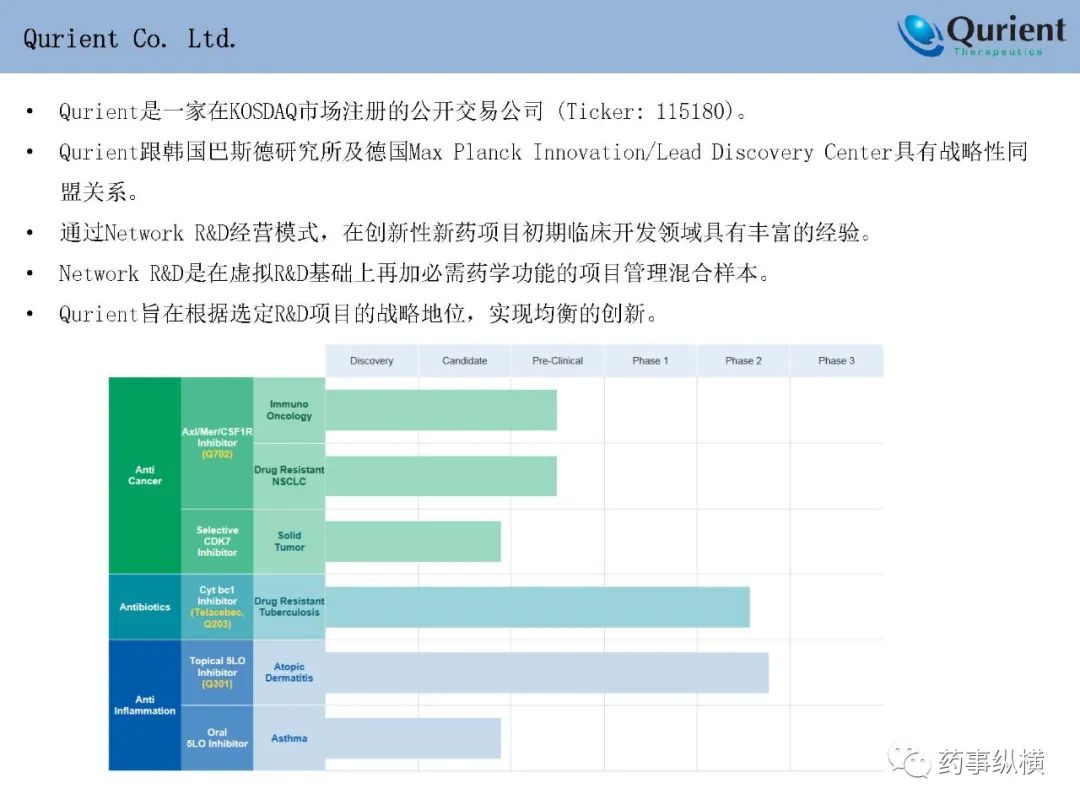
Task: Click the bullet mentioning Ticker: 115180
Action: [x=403, y=111]
